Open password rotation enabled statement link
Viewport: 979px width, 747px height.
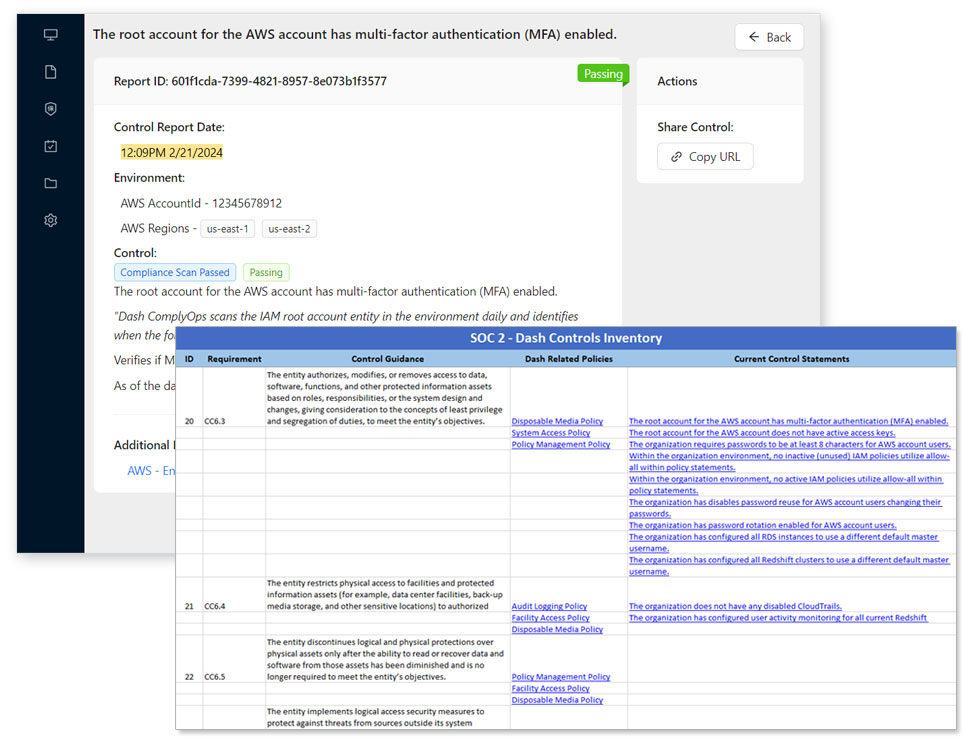(x=762, y=525)
